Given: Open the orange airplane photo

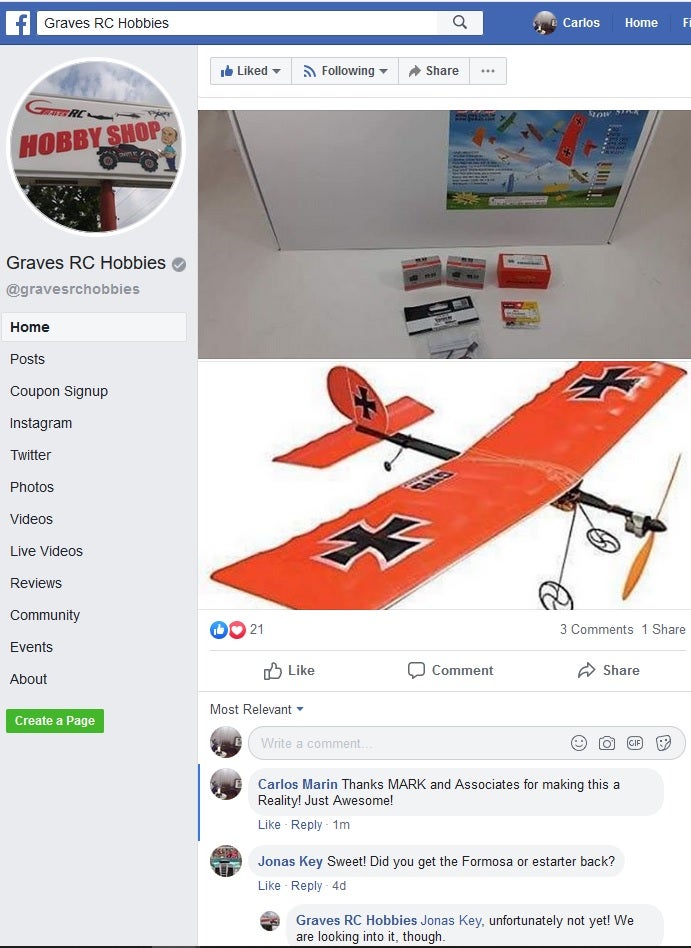Looking at the screenshot, I should pyautogui.click(x=444, y=485).
